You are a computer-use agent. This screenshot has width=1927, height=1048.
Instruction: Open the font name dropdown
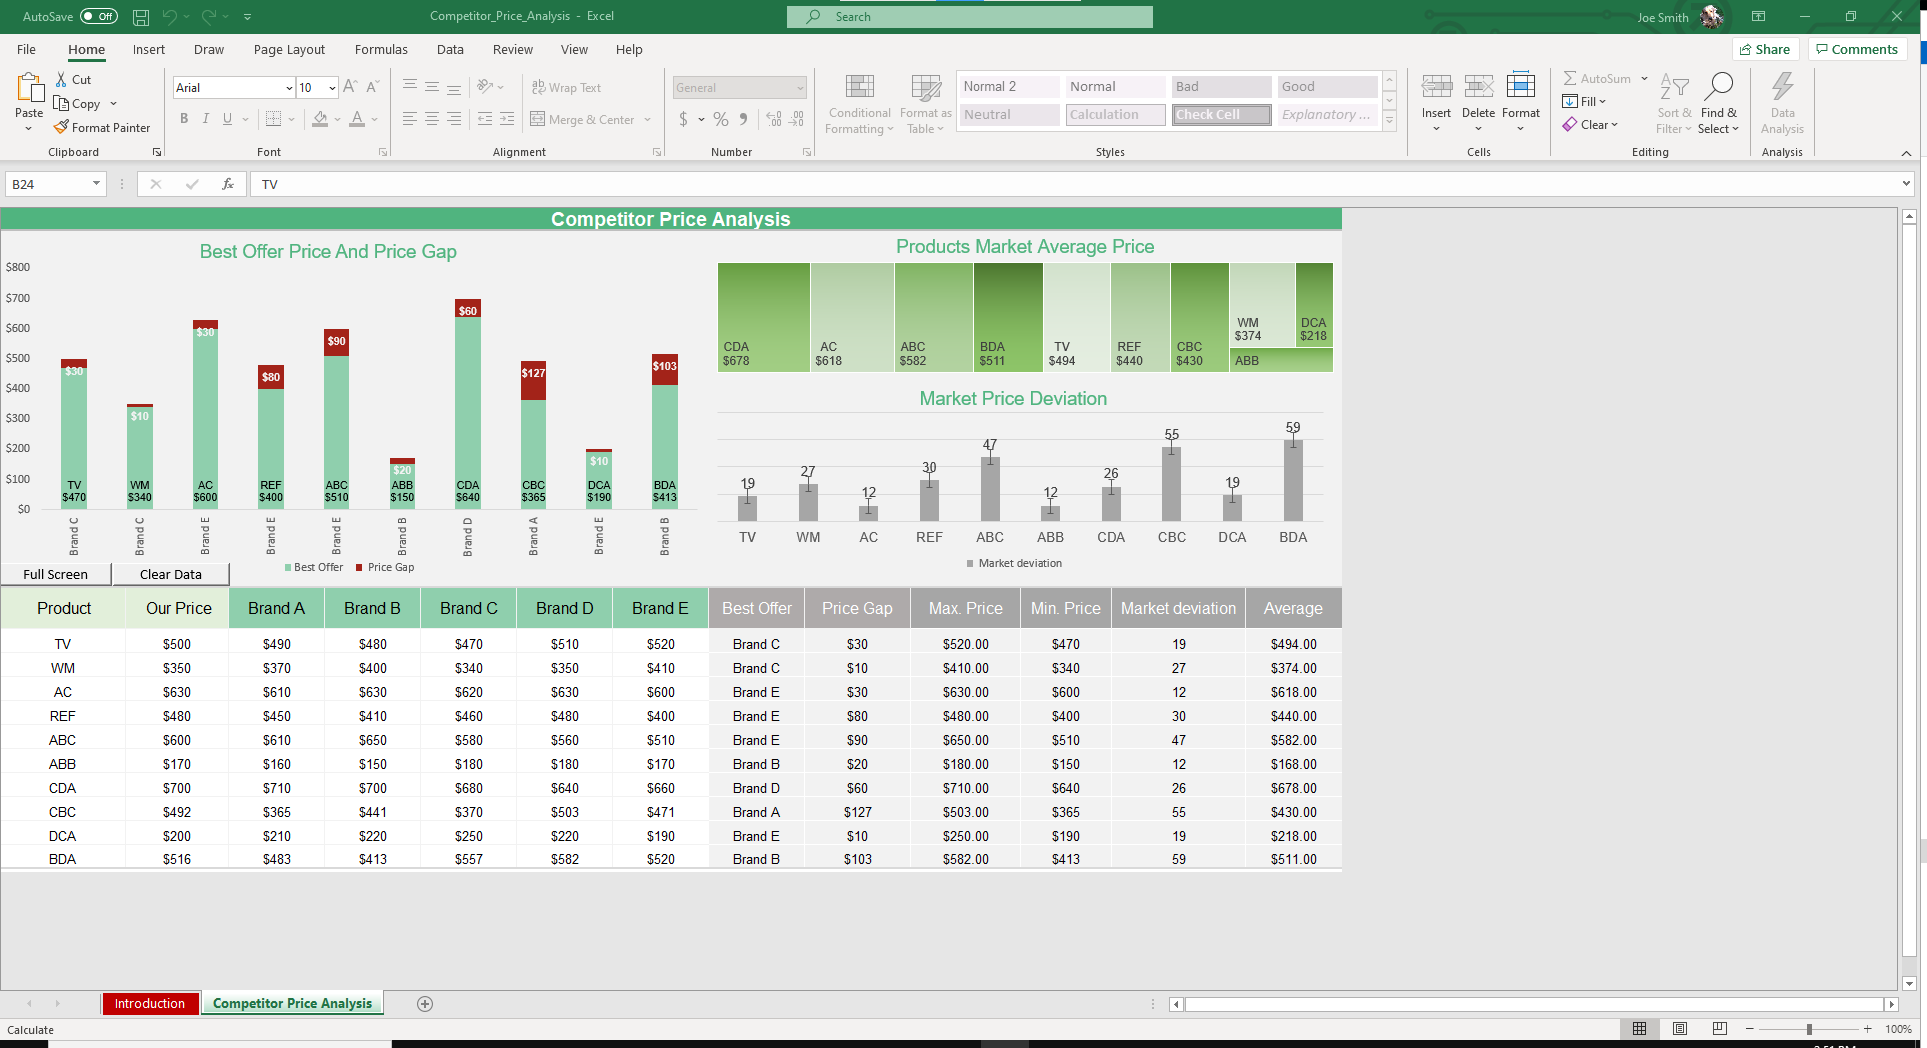point(289,88)
